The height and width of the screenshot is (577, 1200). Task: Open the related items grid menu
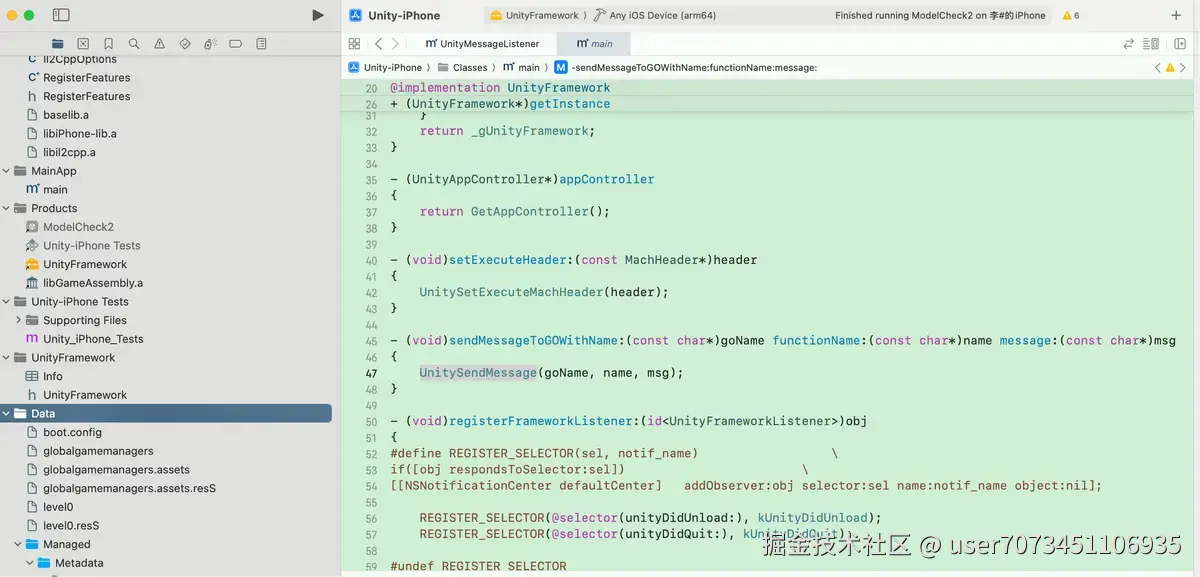click(x=354, y=44)
